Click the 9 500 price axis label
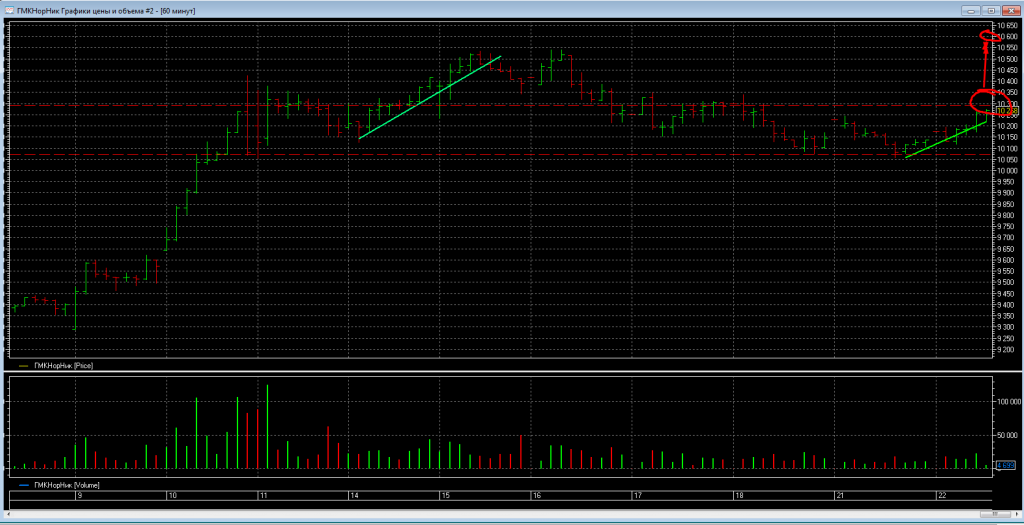Image resolution: width=1024 pixels, height=525 pixels. (x=1004, y=283)
